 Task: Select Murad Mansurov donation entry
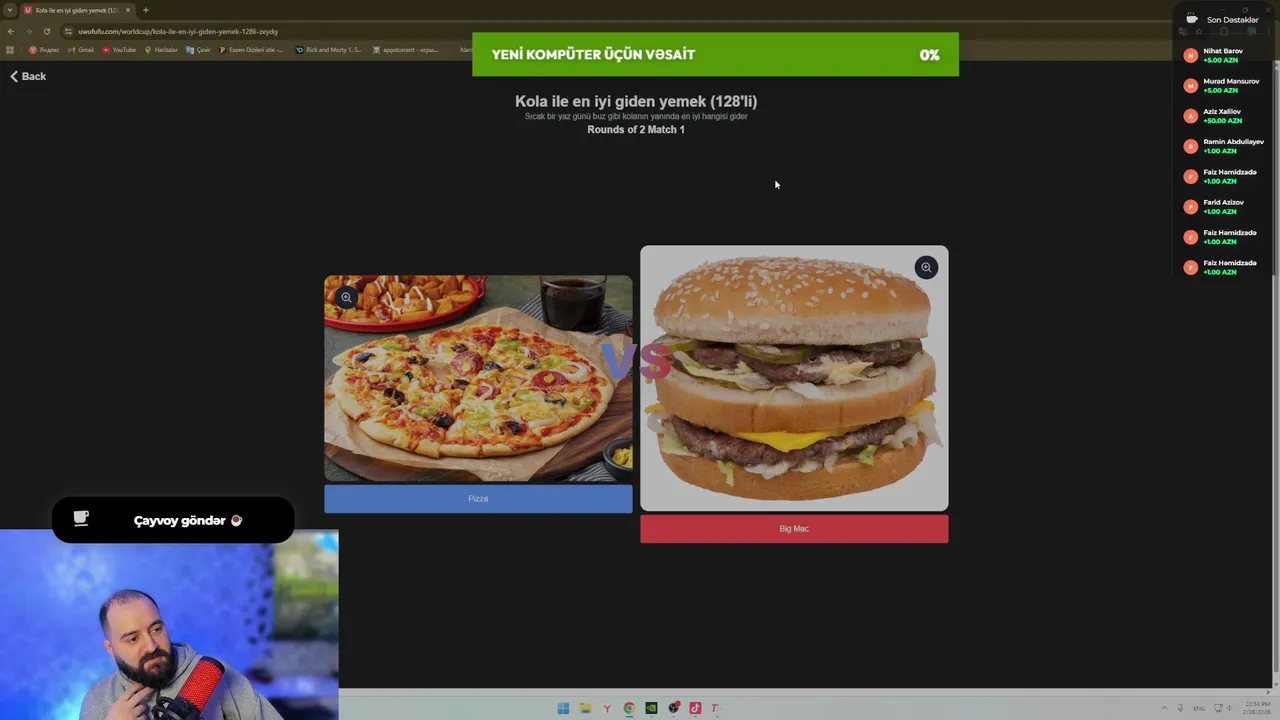[1224, 85]
